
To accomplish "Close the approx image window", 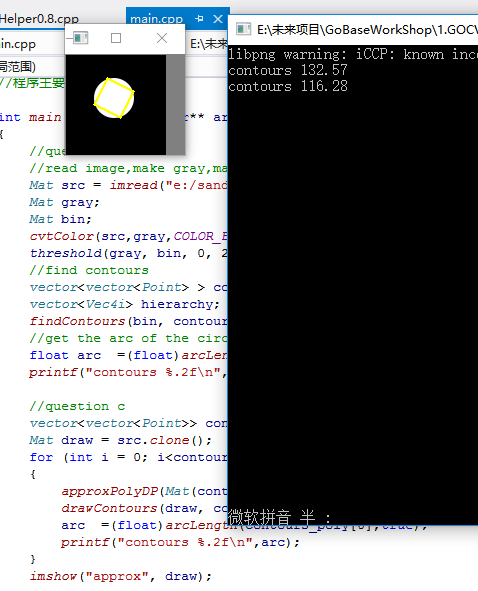I will pos(162,38).
